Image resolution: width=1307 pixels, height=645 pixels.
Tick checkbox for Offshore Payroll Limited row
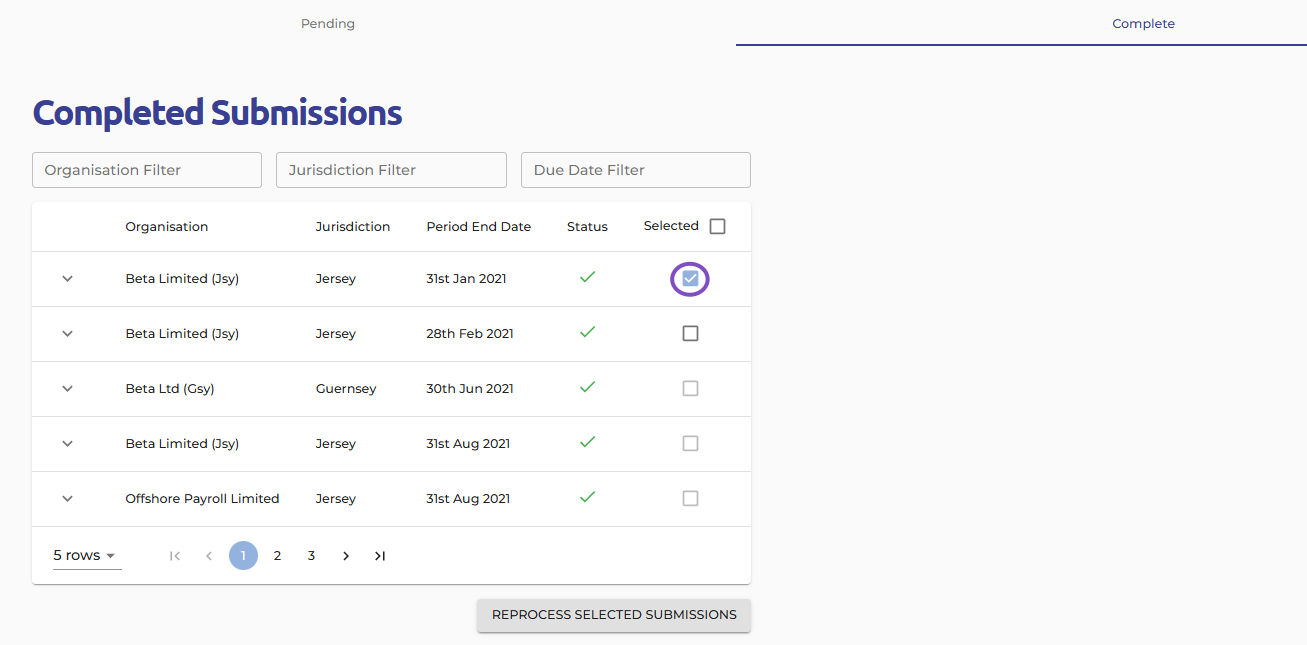690,499
